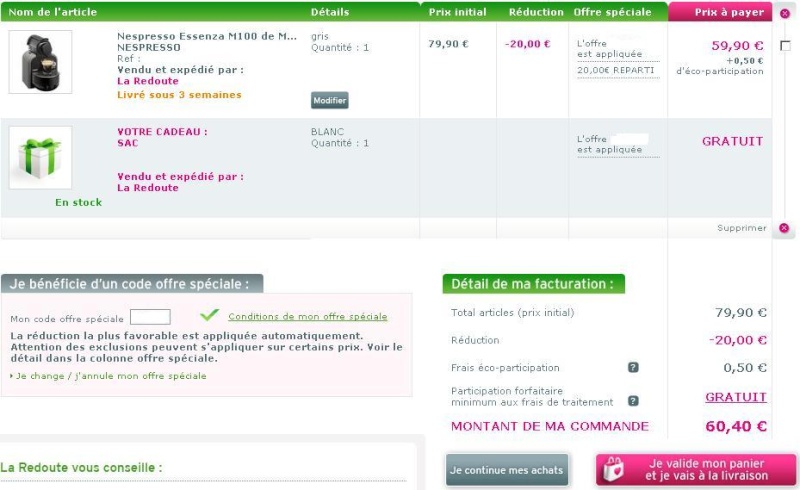Click the 'Offre spéciale' column header

coord(612,12)
